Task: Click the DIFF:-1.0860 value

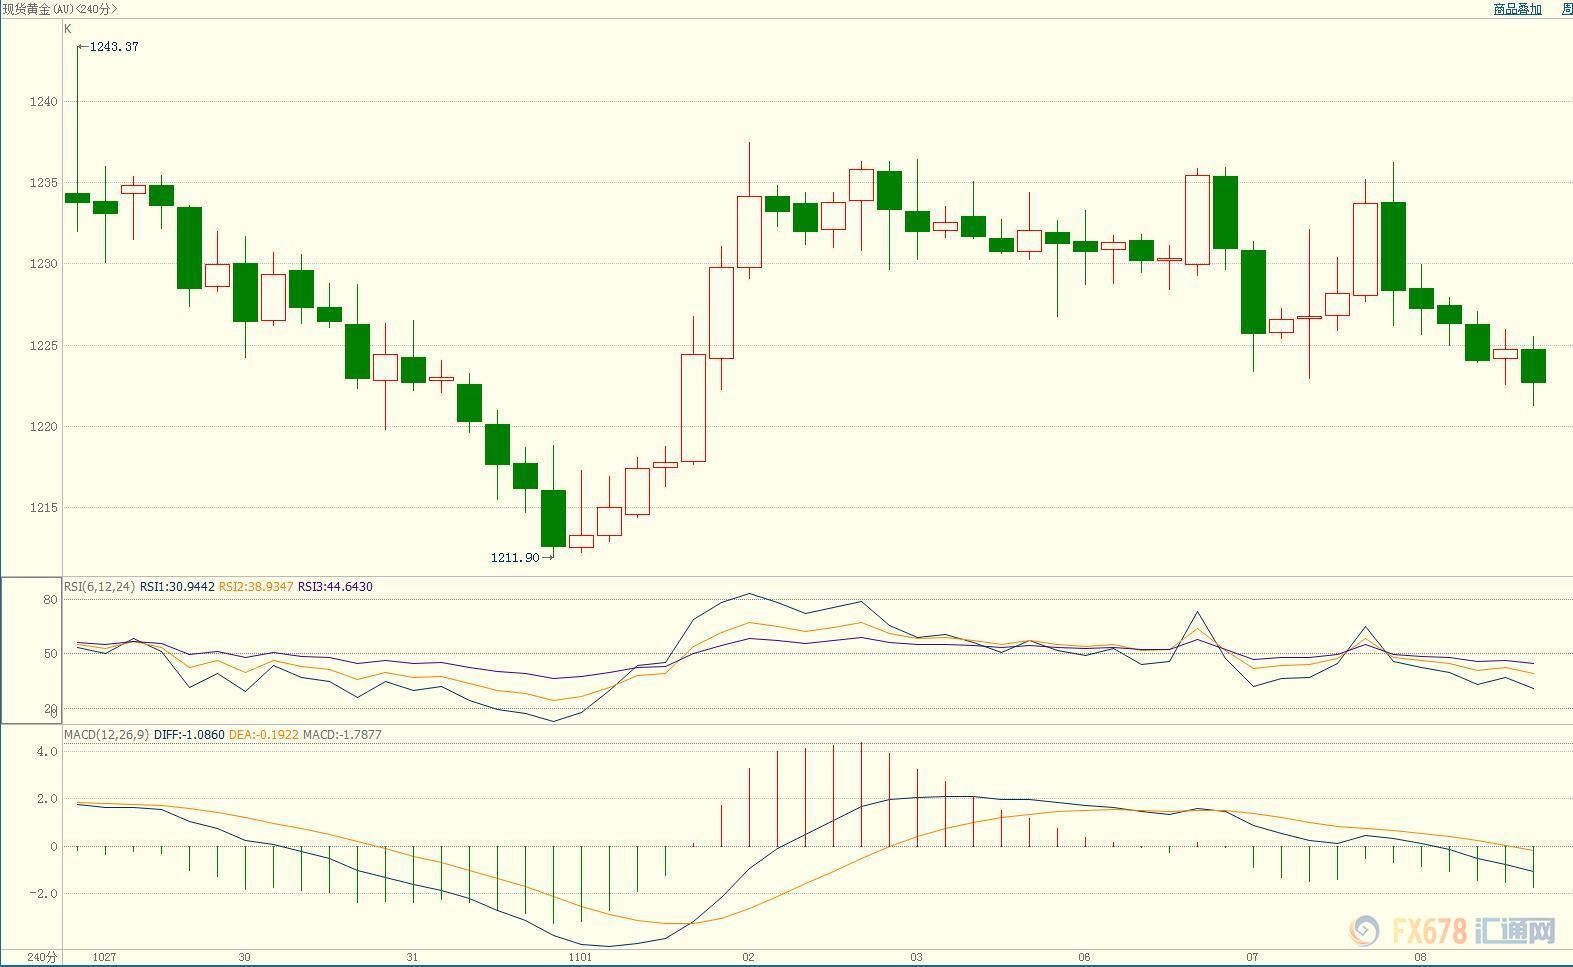Action: (x=189, y=735)
